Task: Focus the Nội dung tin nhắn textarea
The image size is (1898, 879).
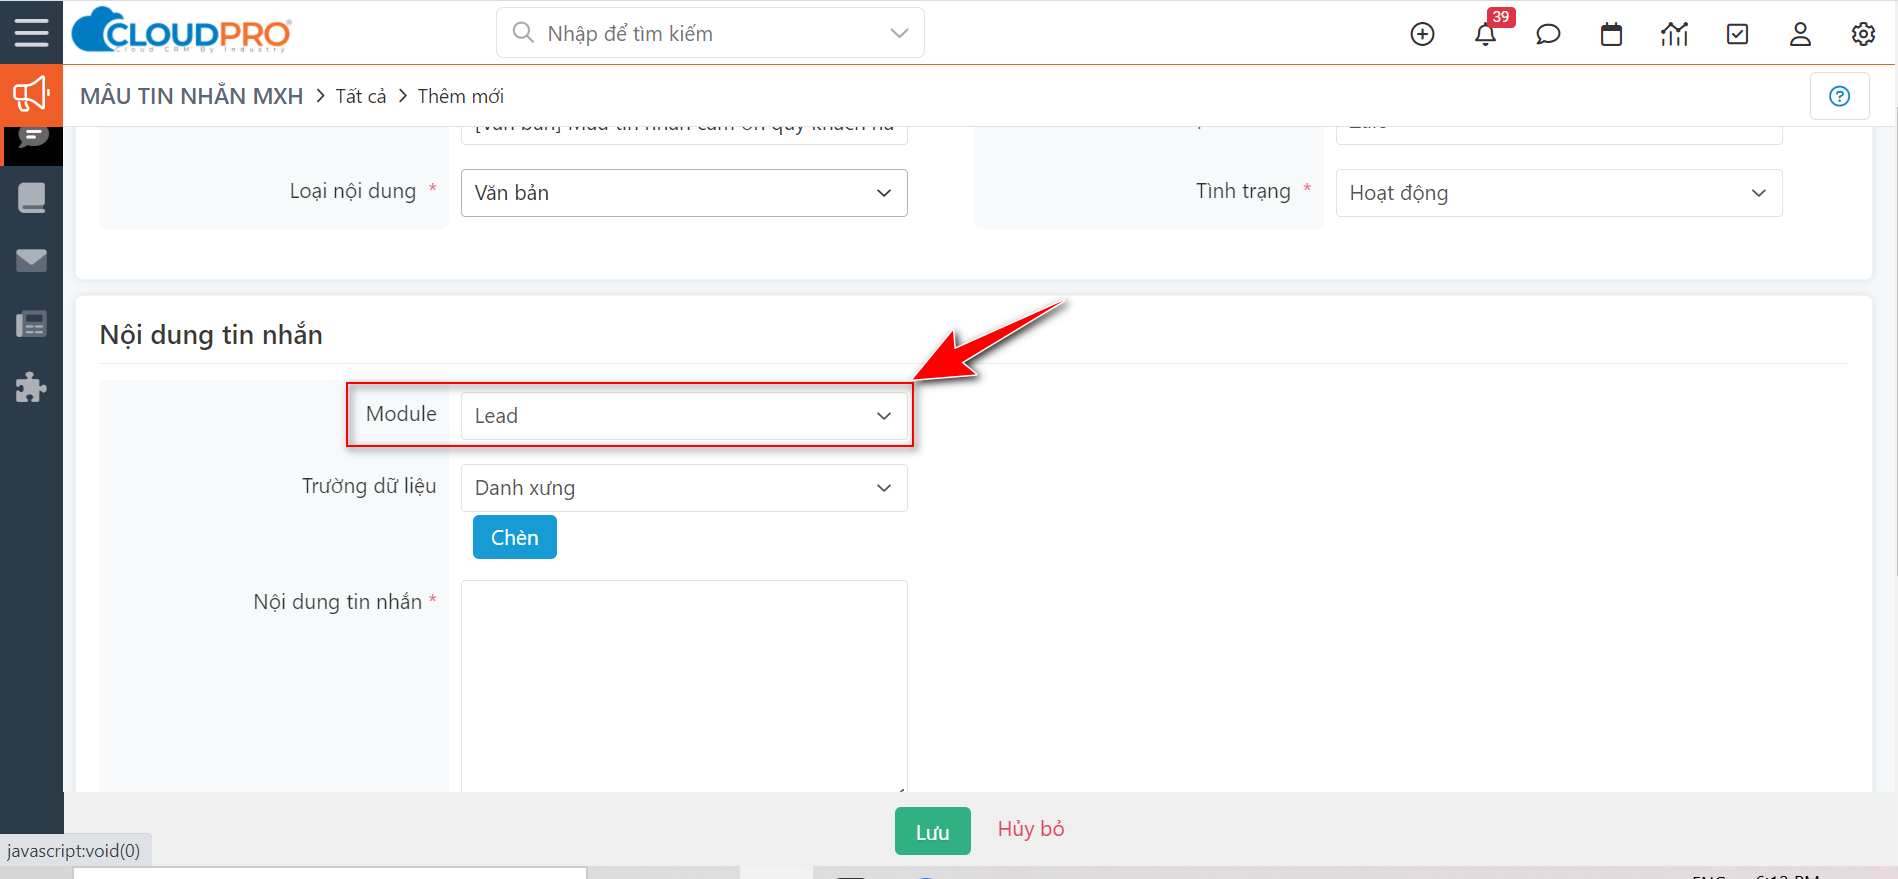Action: tap(684, 687)
